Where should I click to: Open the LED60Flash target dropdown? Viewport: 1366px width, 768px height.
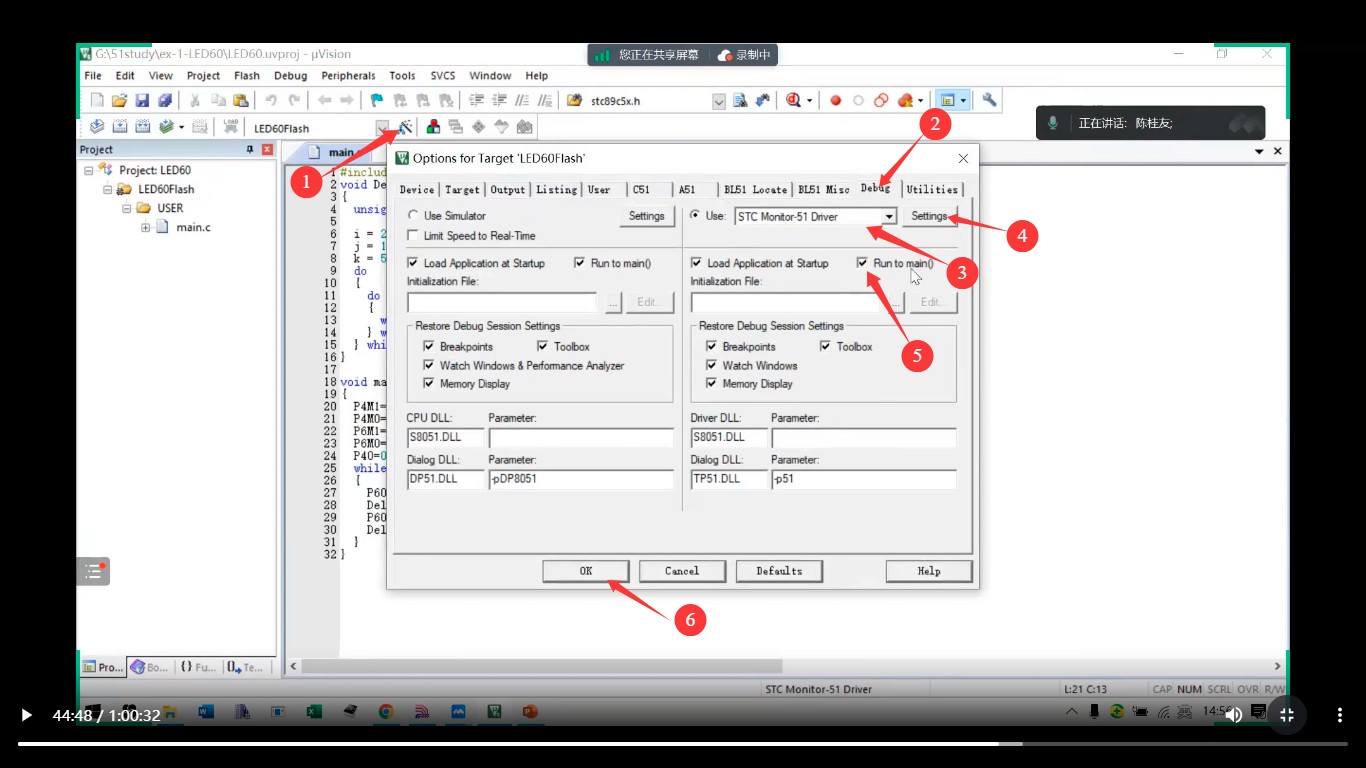pyautogui.click(x=382, y=128)
